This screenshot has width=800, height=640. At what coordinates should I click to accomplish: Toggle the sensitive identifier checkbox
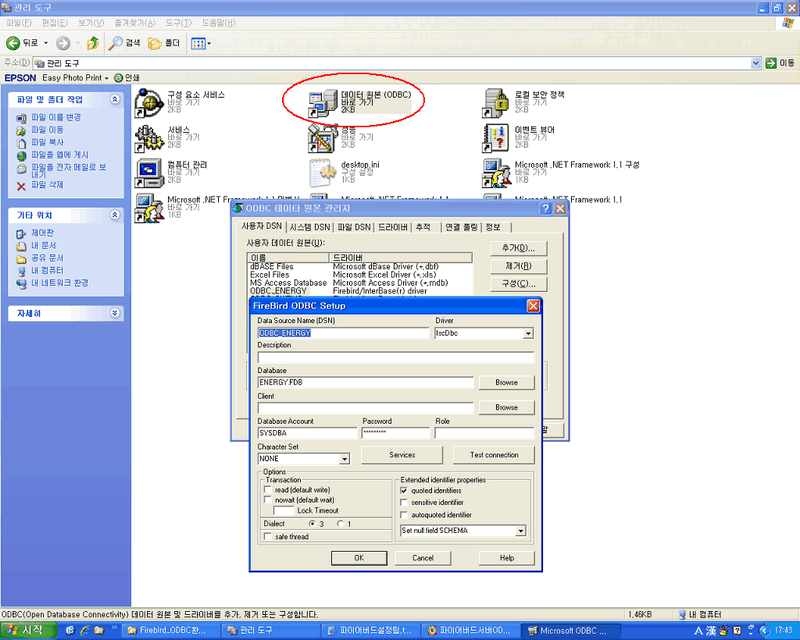[x=404, y=502]
